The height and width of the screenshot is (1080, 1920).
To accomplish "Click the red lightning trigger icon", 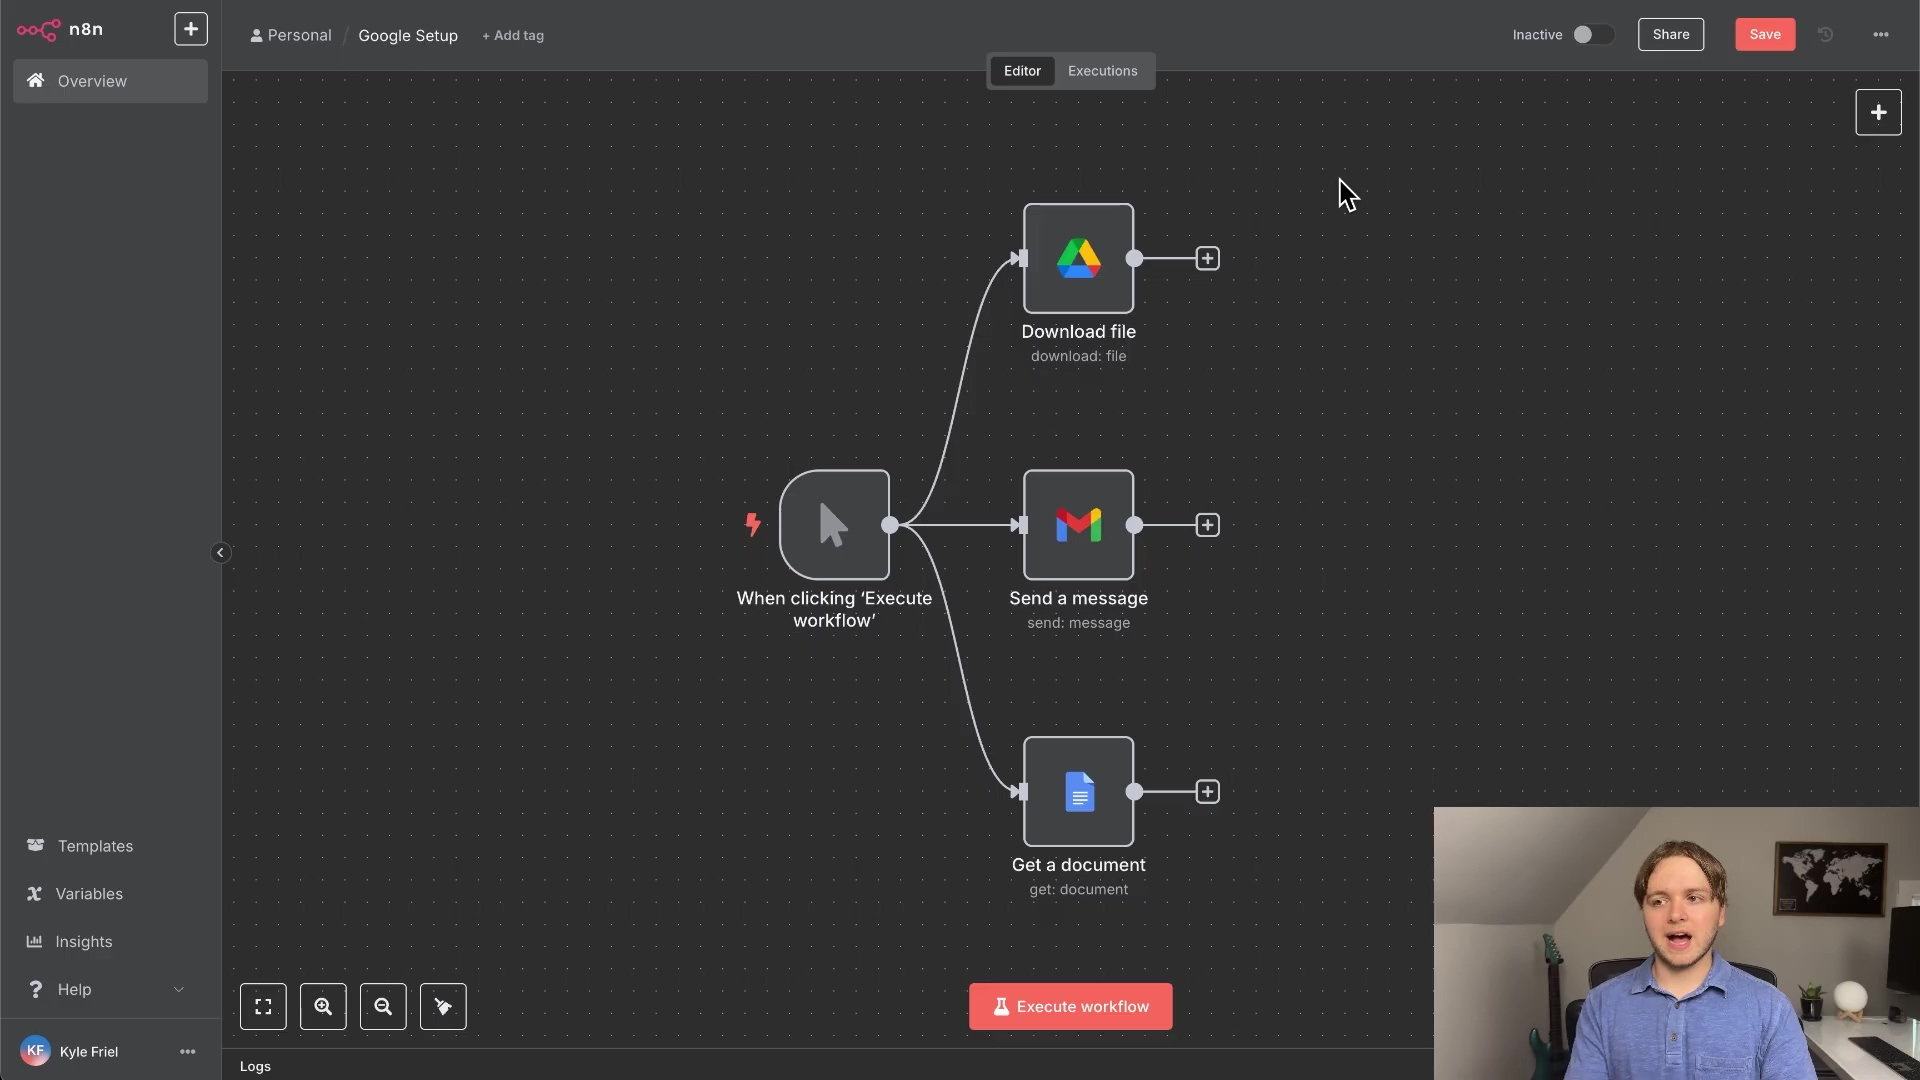I will (753, 524).
